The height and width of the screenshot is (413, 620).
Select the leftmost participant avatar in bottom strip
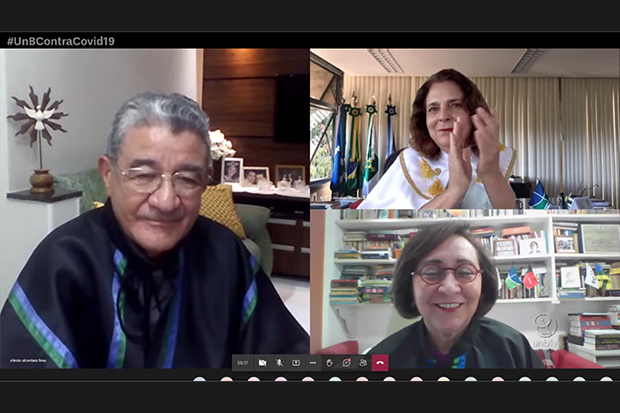200,379
